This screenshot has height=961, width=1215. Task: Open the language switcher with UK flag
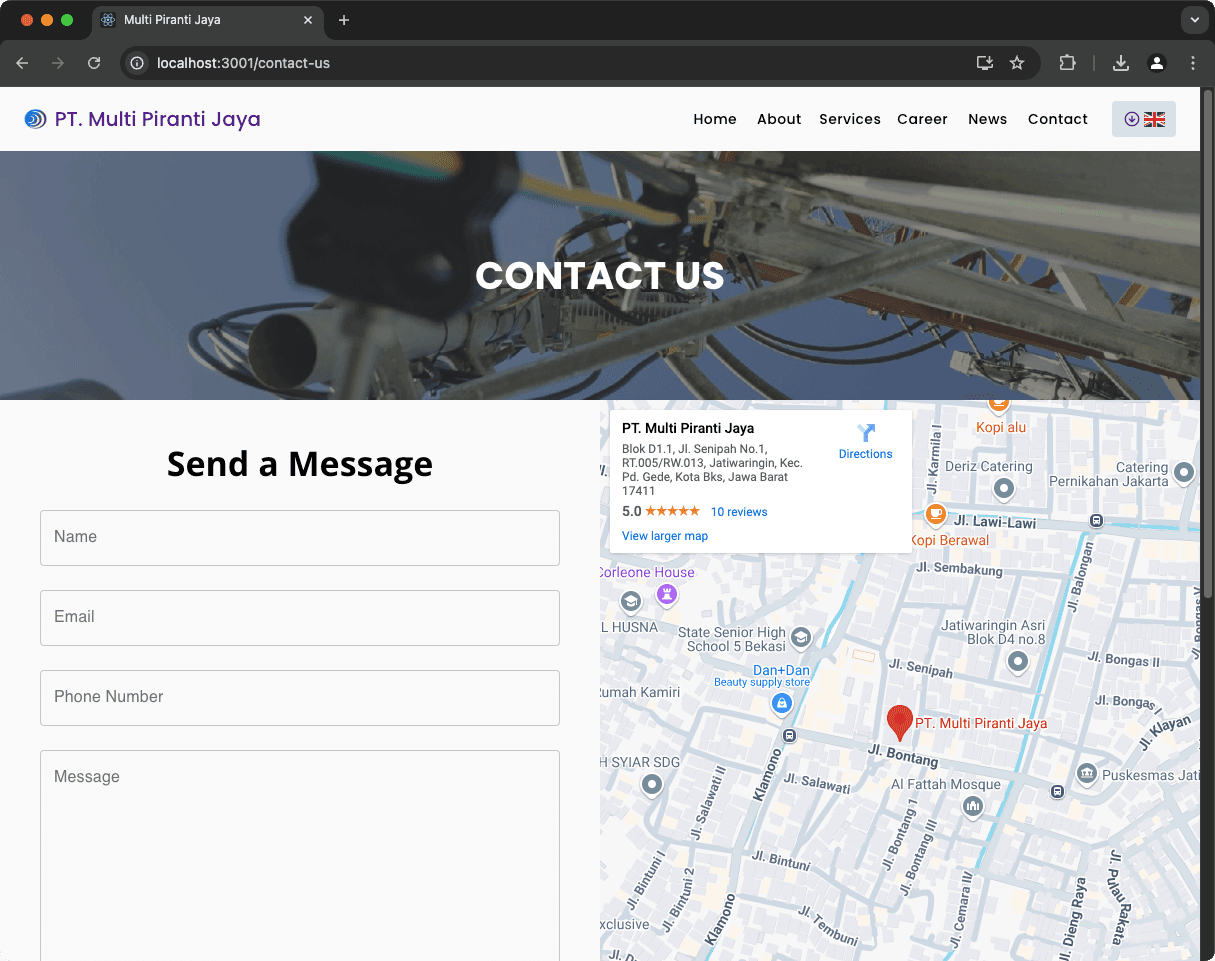[1144, 119]
